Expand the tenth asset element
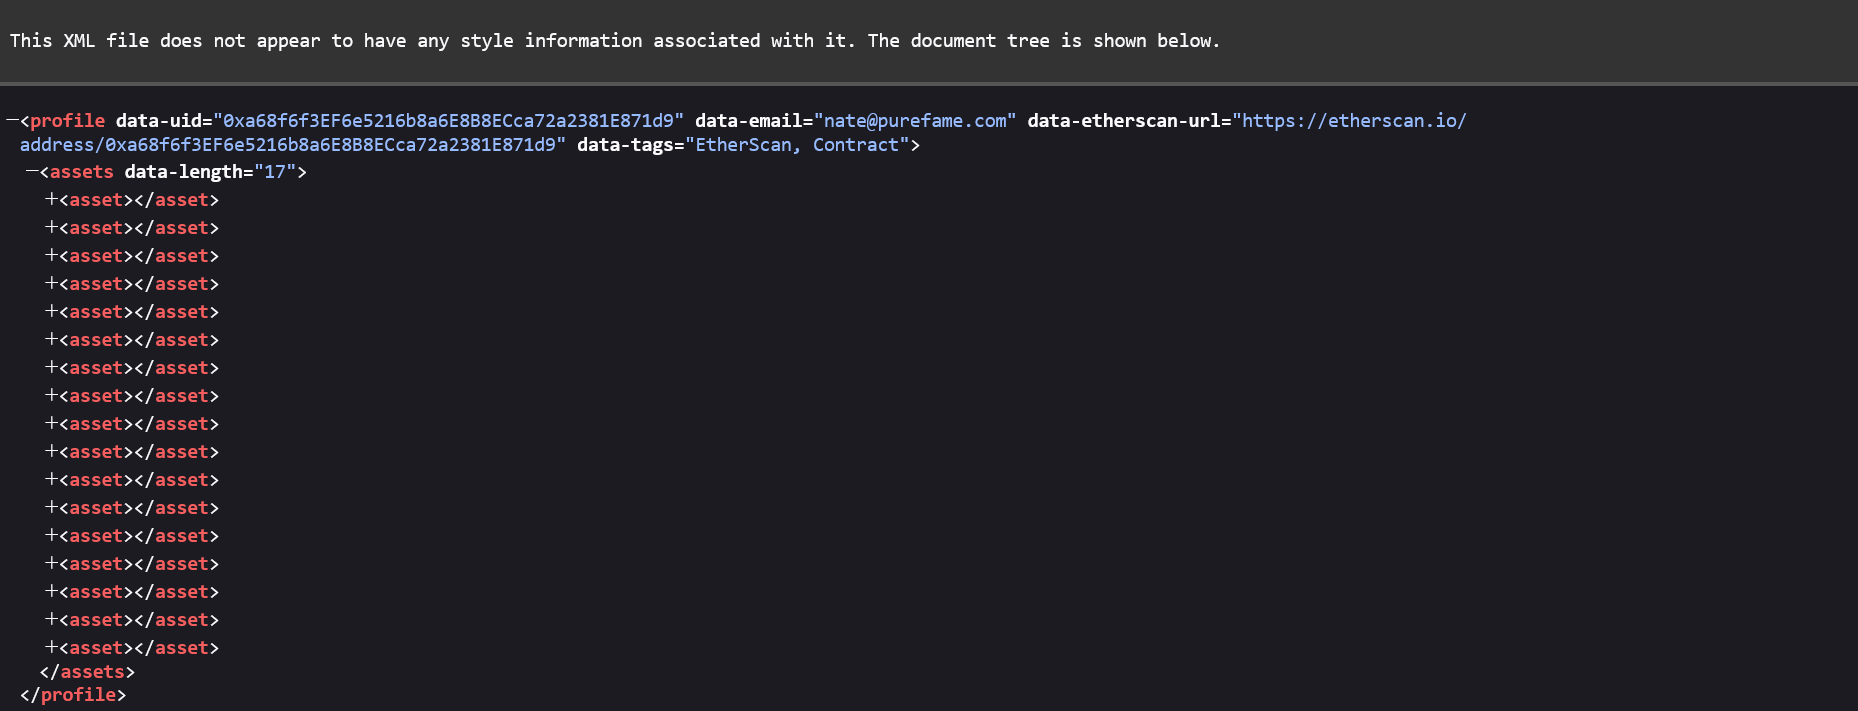This screenshot has height=711, width=1858. point(51,452)
